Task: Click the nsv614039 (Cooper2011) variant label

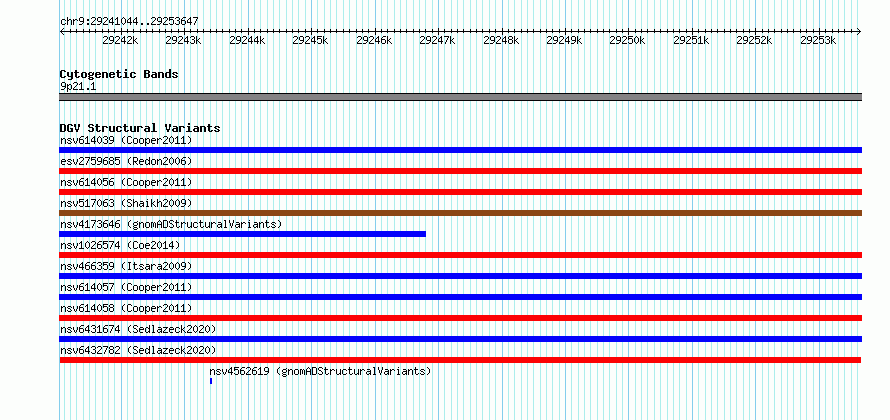Action: coord(126,140)
